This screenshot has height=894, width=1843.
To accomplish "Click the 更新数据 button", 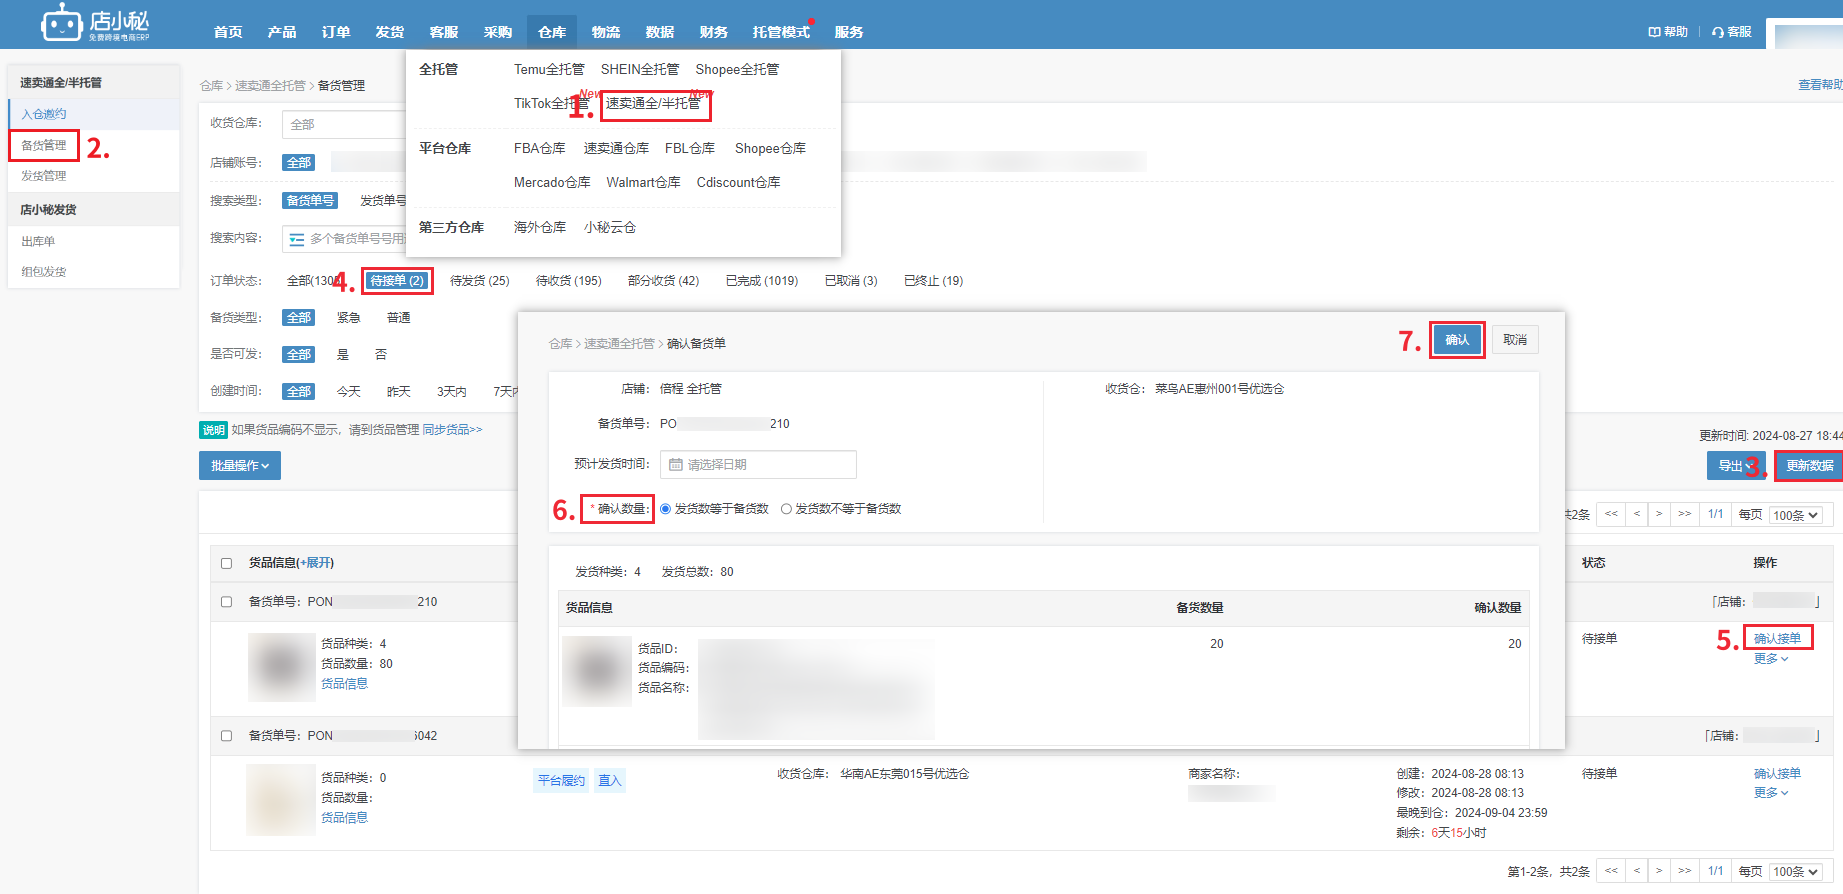I will [1809, 466].
